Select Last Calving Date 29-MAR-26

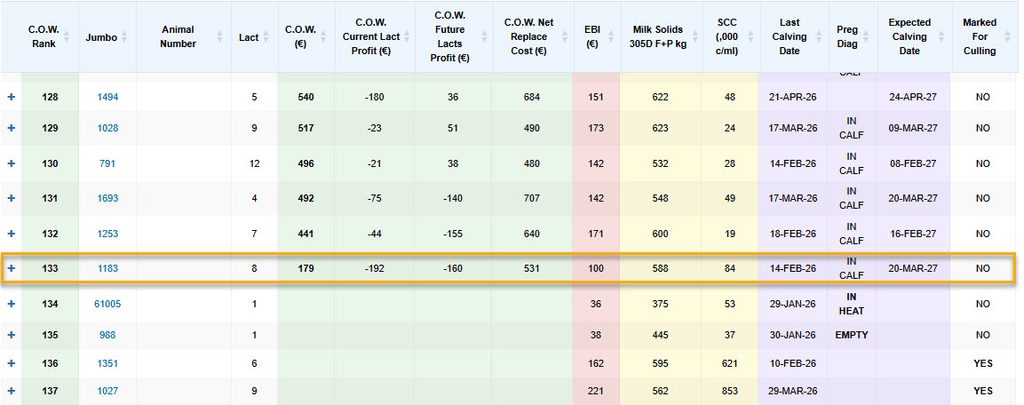point(792,391)
